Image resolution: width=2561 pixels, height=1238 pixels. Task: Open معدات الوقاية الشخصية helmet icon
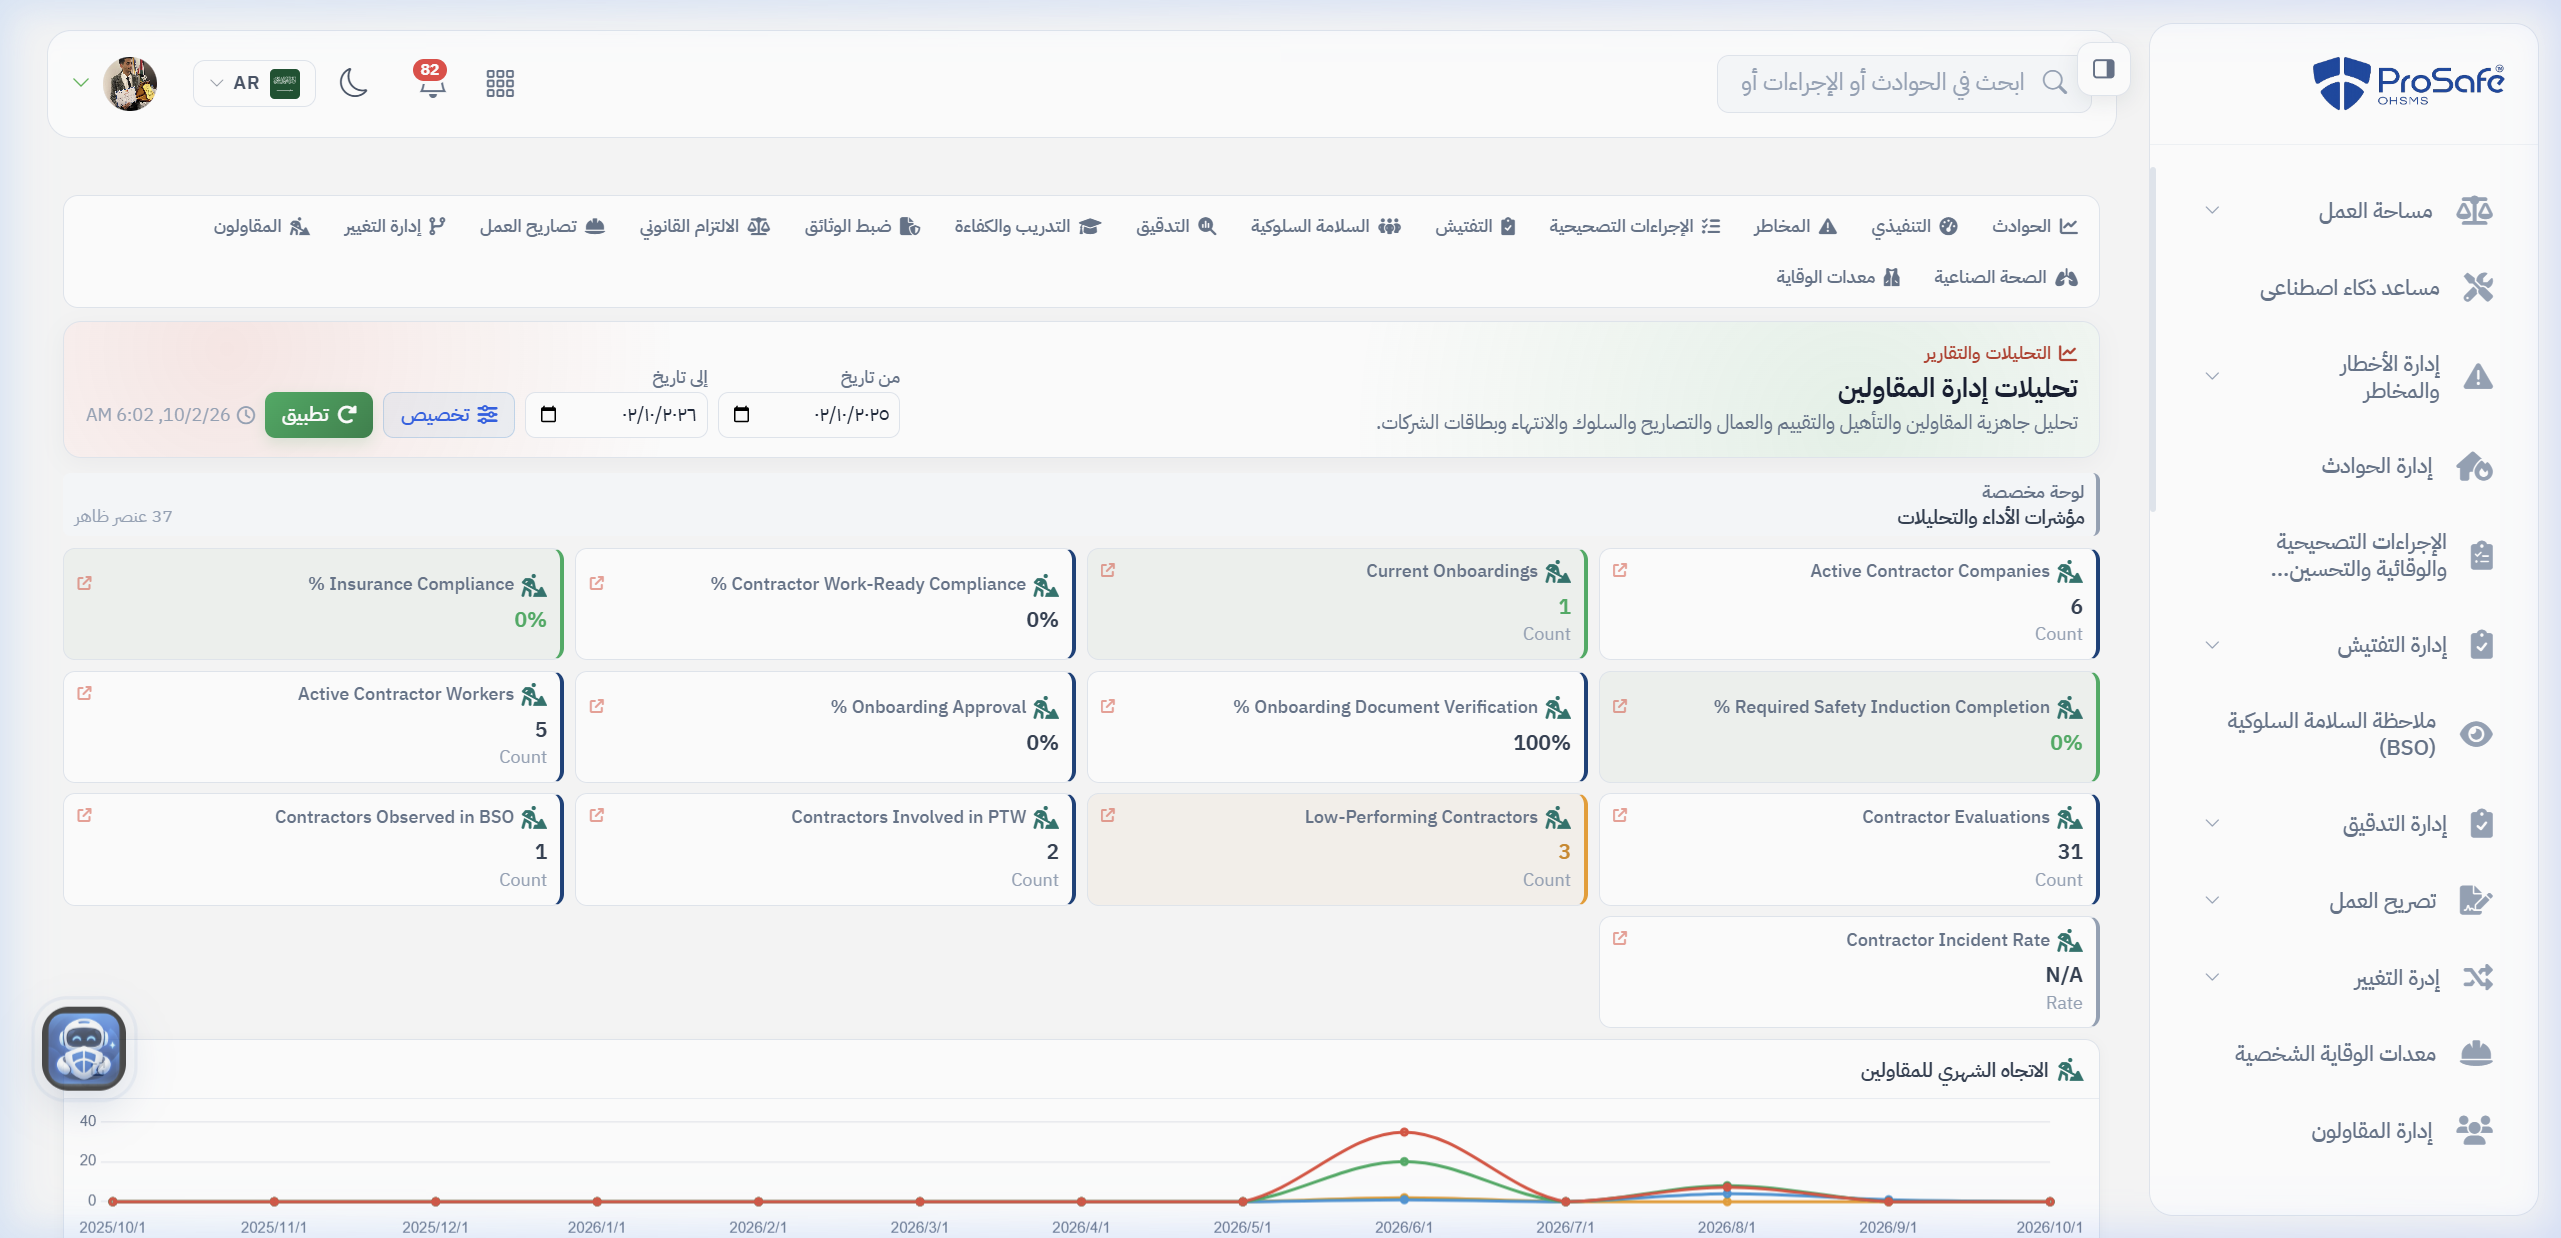tap(2476, 1053)
